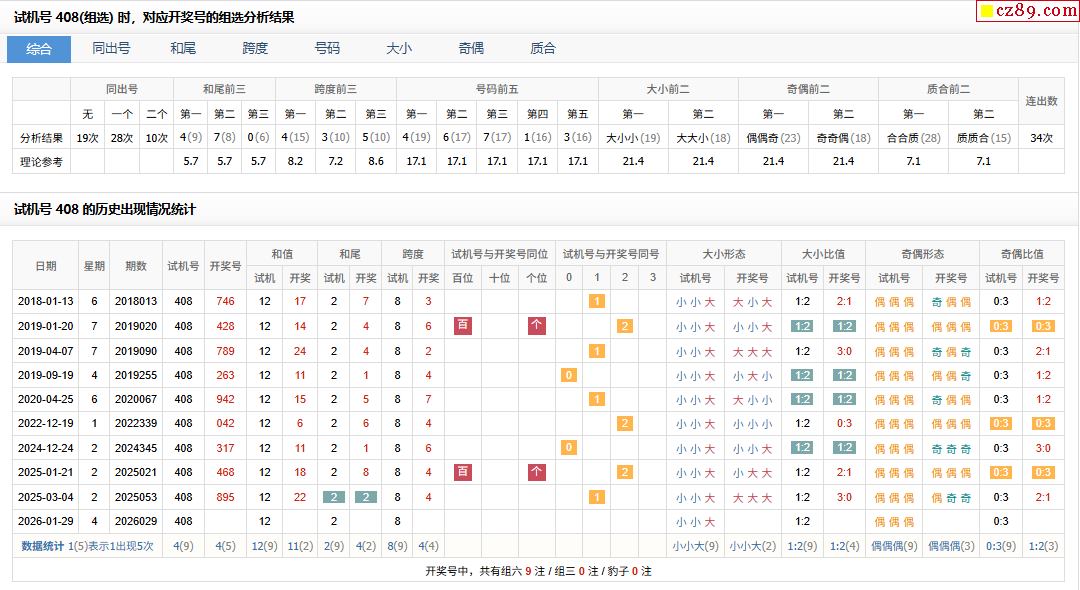Click the 期数 column header
Viewport: 1080px width, 590px height.
(x=136, y=266)
